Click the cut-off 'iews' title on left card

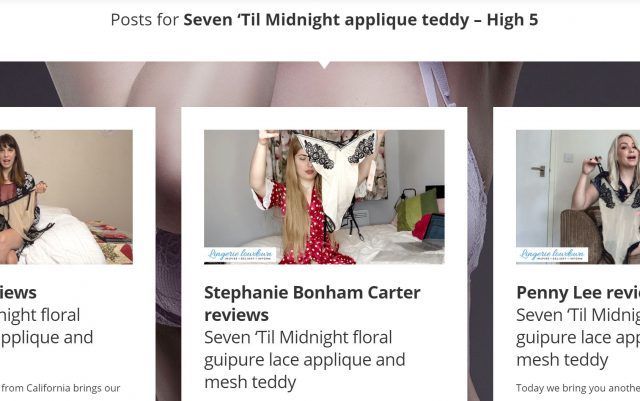(18, 293)
